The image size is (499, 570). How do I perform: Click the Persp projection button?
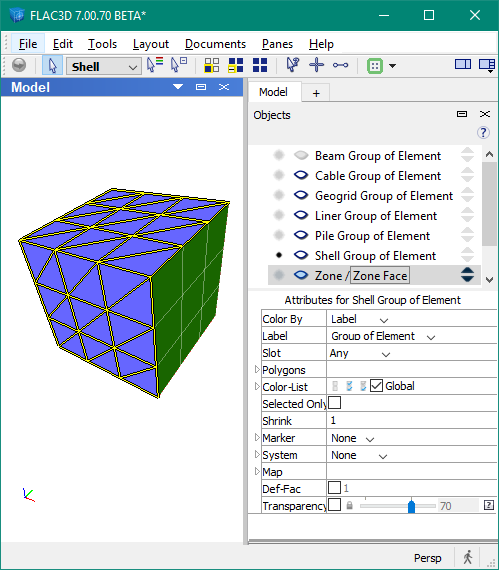point(428,558)
